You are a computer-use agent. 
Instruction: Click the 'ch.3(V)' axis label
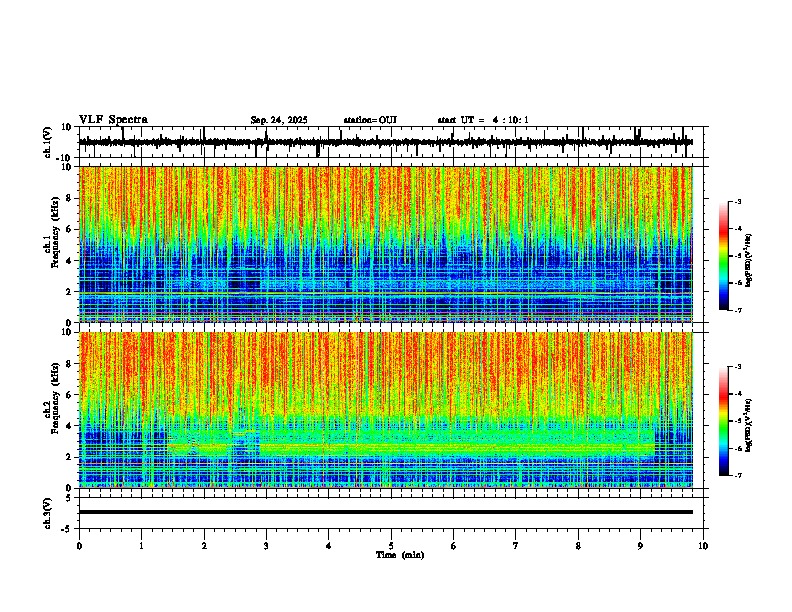point(48,513)
